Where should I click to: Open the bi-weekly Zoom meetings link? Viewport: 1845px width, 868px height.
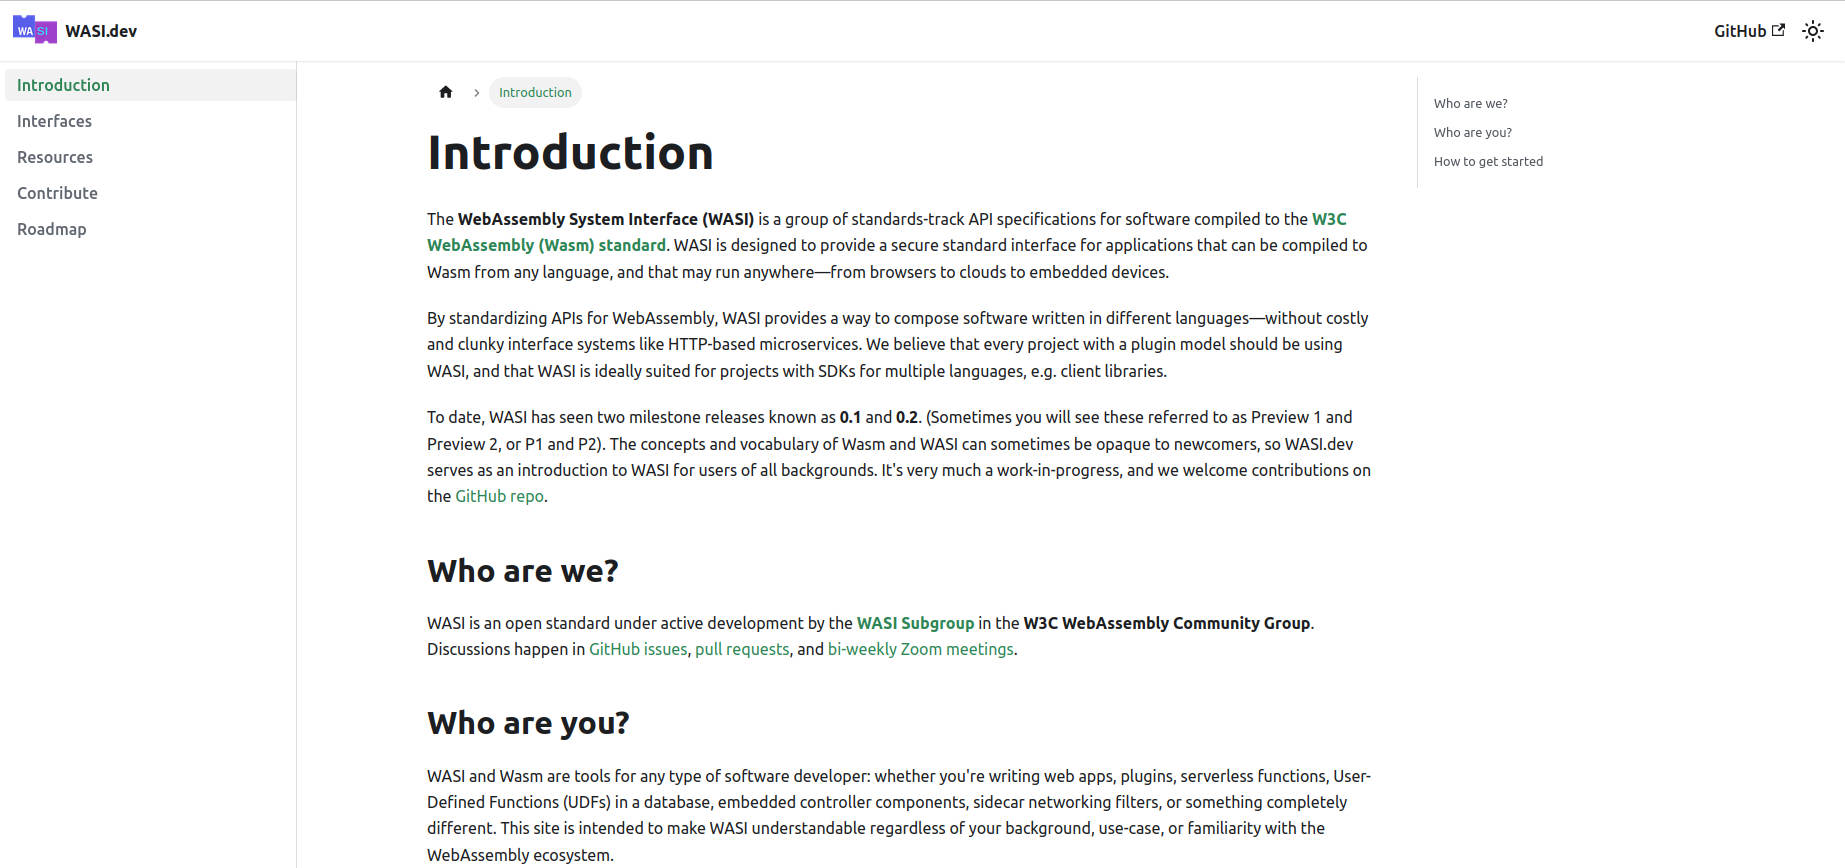(x=920, y=649)
